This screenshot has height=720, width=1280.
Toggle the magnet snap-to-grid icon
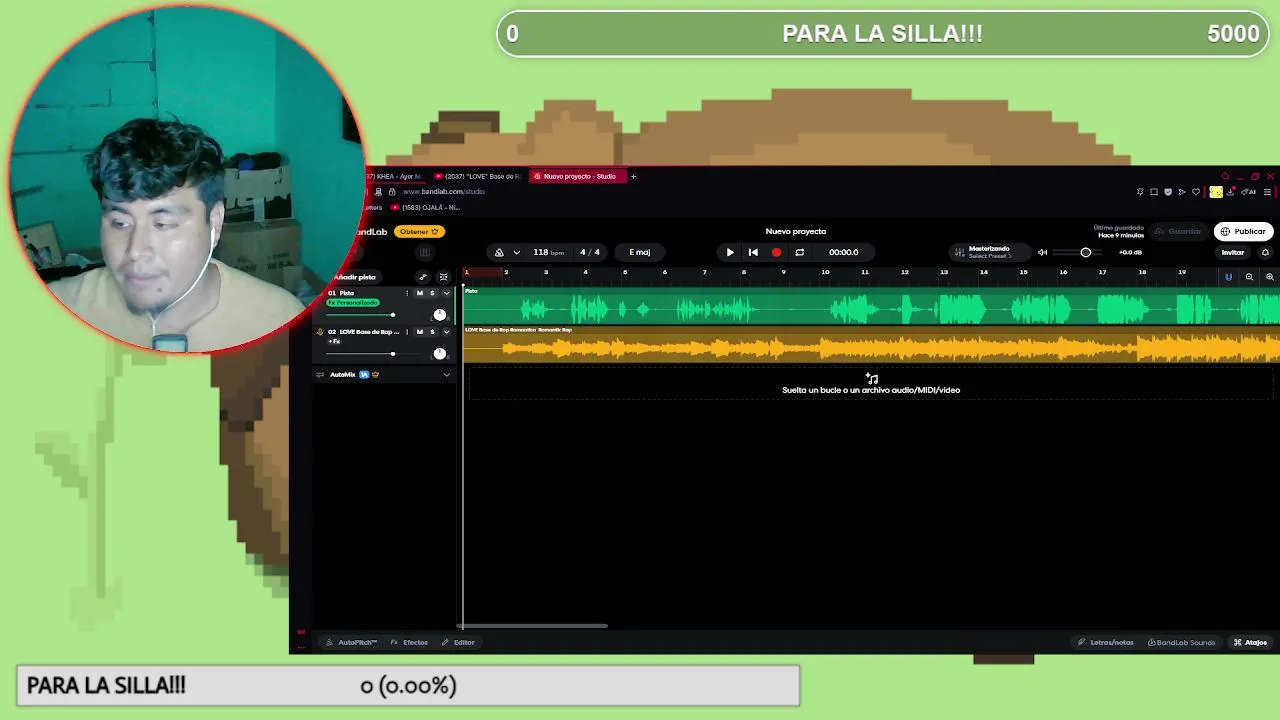(x=1228, y=277)
